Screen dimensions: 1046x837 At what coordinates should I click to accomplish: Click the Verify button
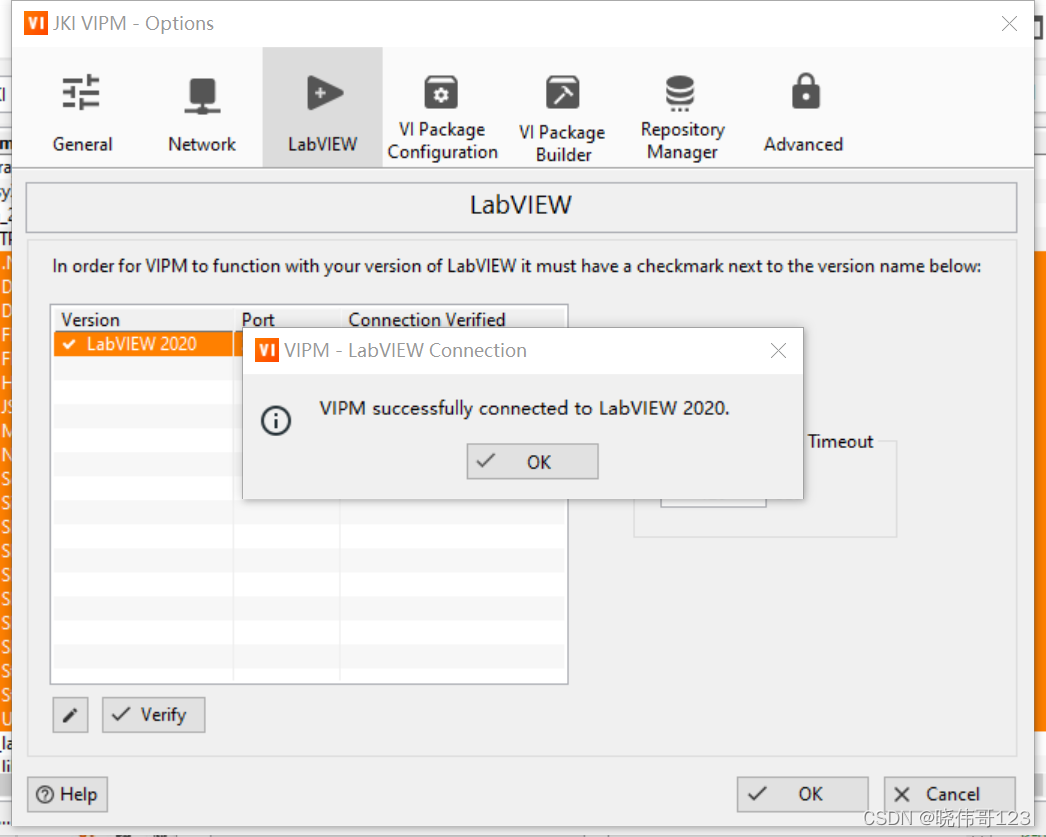pos(153,715)
